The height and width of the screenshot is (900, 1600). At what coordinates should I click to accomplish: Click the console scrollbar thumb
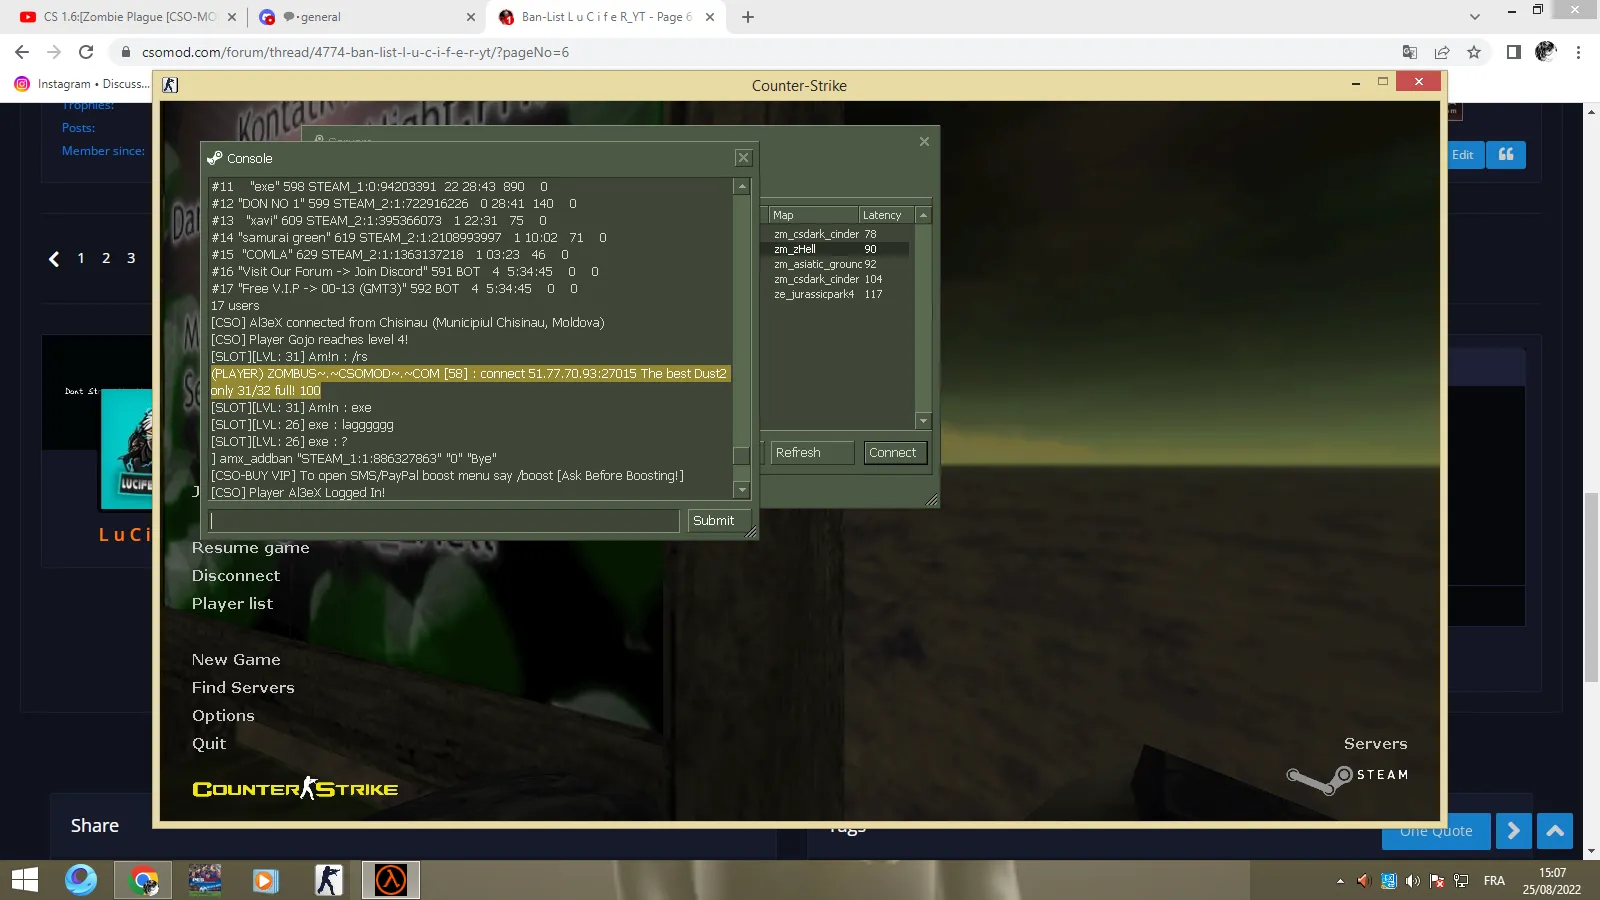tap(742, 456)
